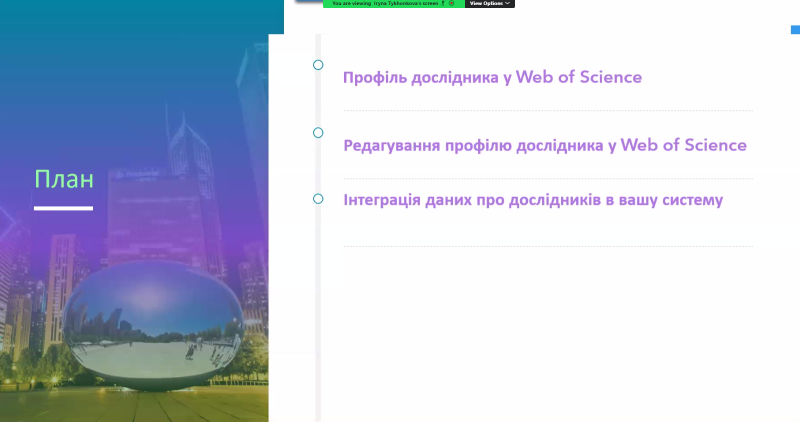800x422 pixels.
Task: Click the 'План' slide title
Action: (64, 179)
